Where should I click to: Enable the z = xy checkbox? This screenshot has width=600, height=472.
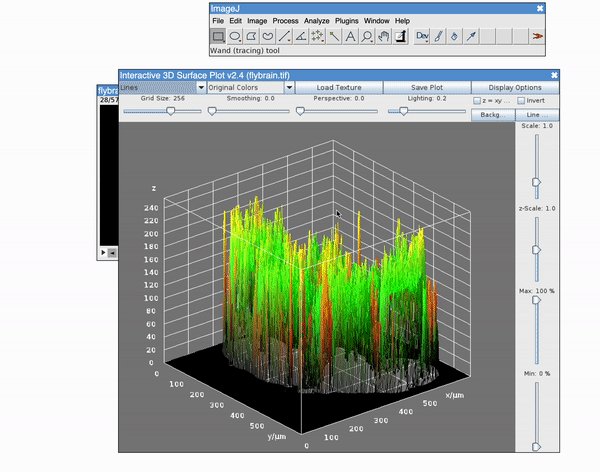[477, 101]
